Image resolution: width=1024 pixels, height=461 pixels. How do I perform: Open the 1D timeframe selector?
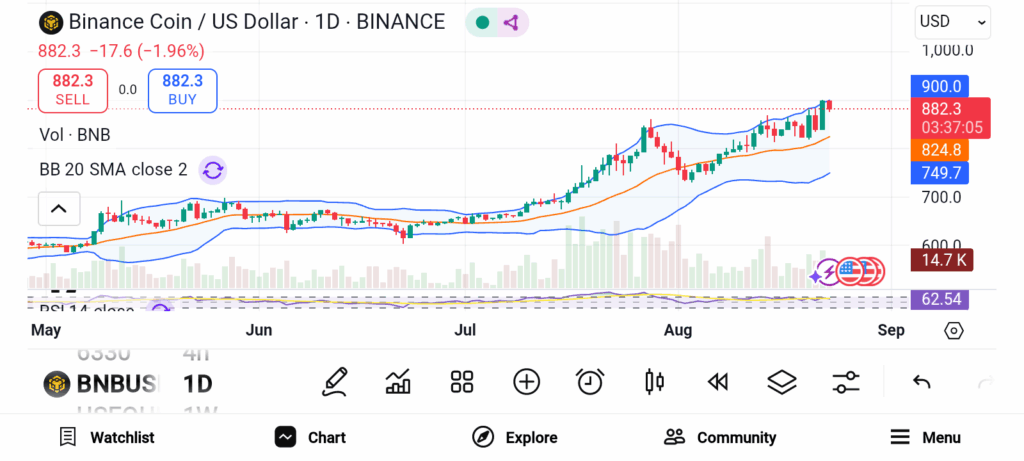(197, 383)
